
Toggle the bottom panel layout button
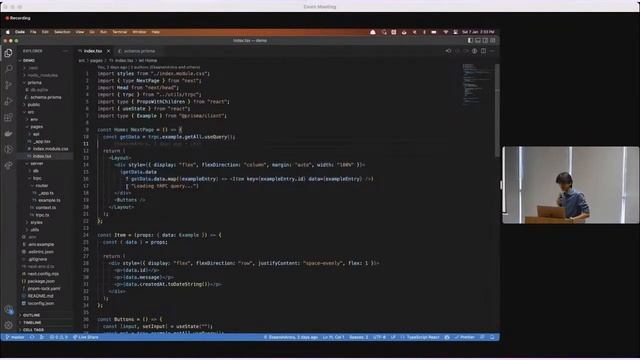click(478, 40)
